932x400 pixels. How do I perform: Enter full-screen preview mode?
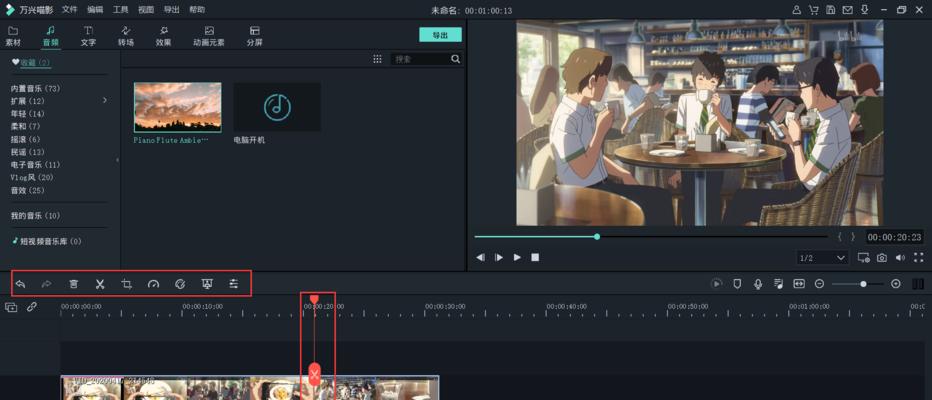[918, 257]
